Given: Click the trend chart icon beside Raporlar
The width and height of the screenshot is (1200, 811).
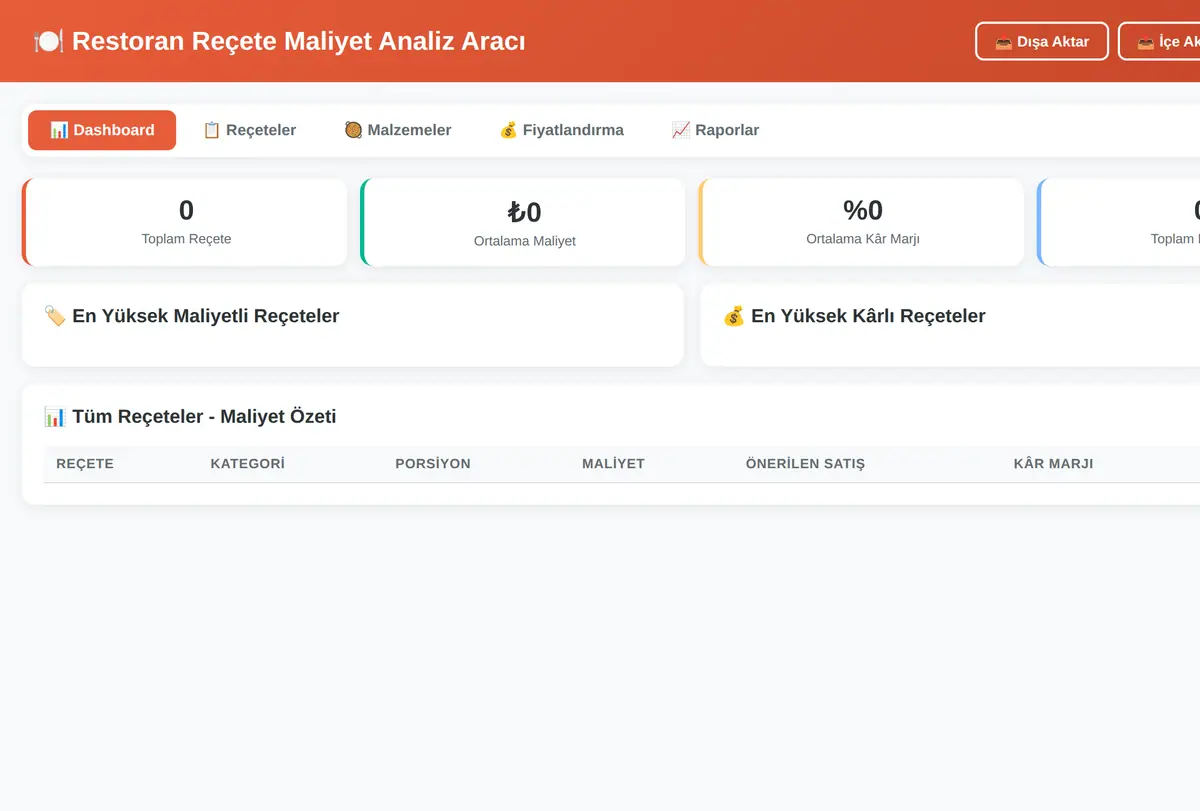Looking at the screenshot, I should click(x=681, y=130).
